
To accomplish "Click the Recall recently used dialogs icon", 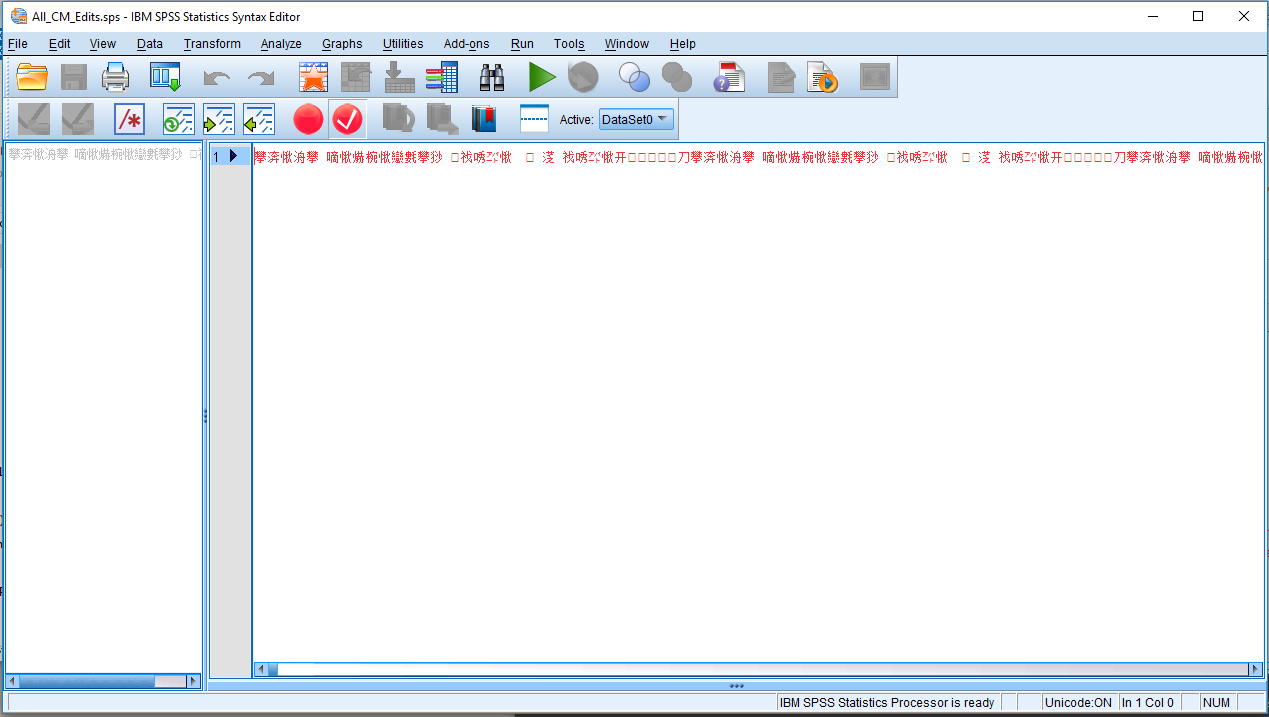I will [165, 77].
